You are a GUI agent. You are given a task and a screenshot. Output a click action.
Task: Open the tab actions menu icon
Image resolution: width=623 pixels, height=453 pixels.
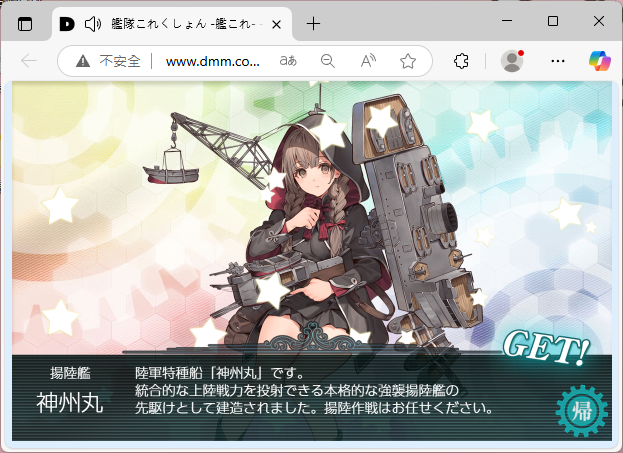[25, 24]
